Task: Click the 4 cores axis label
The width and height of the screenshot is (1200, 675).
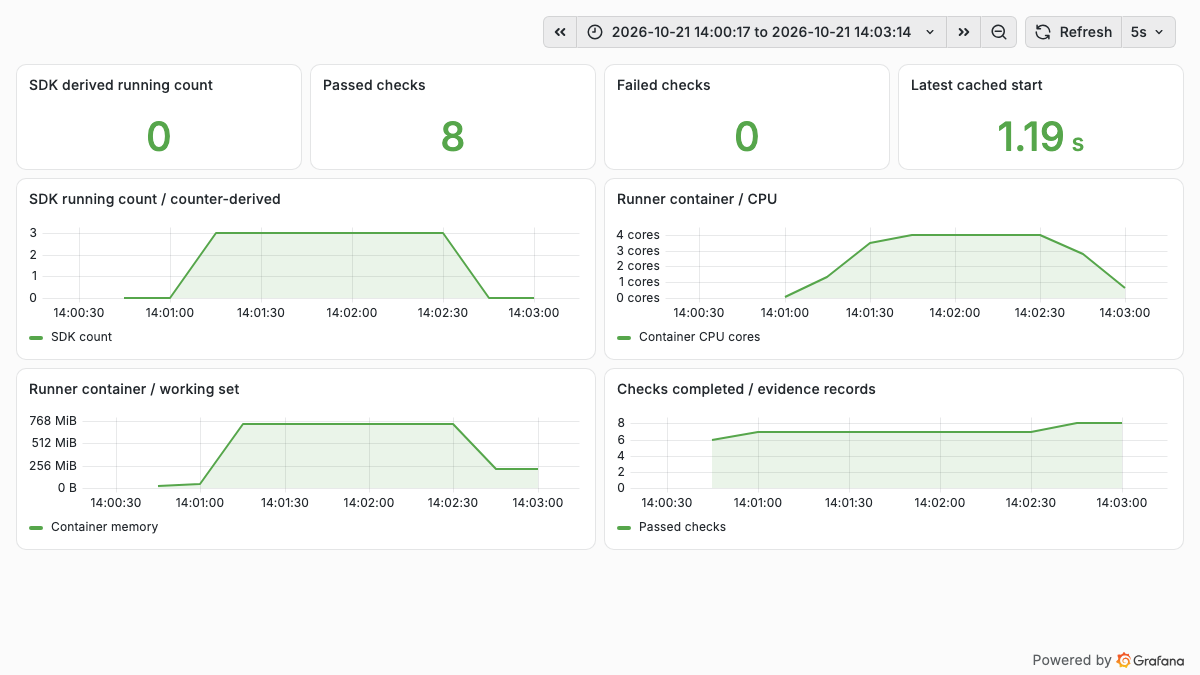Action: pos(638,235)
